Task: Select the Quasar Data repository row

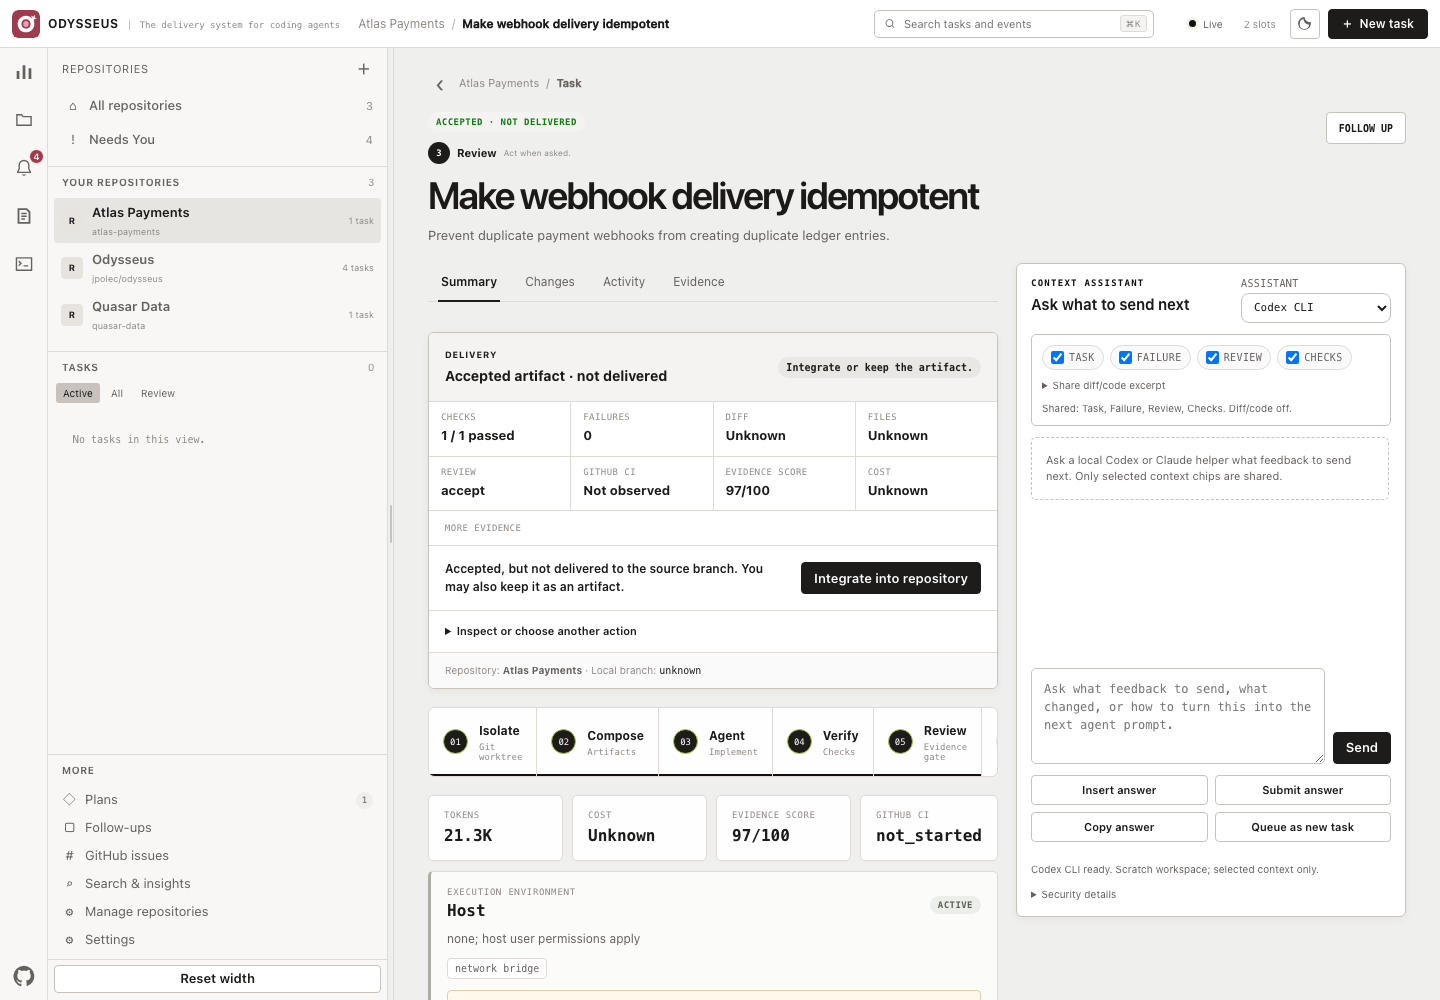Action: coord(218,315)
